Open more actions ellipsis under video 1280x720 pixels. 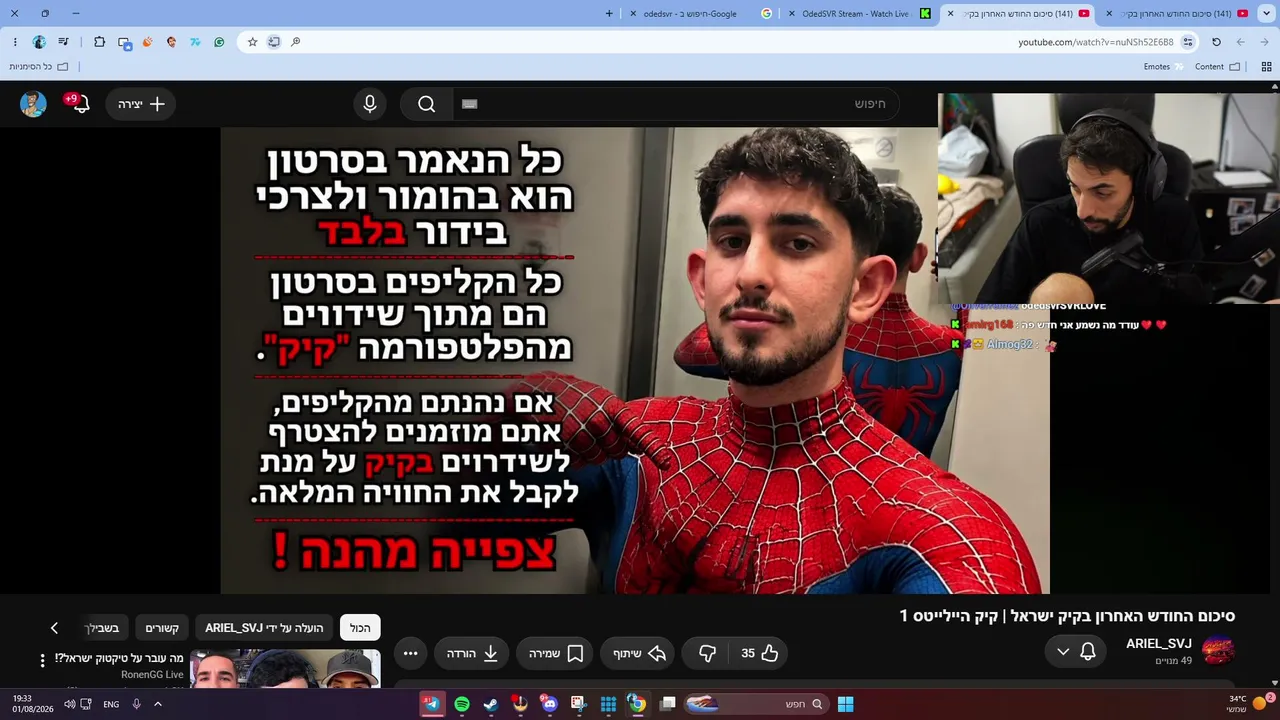(x=411, y=653)
